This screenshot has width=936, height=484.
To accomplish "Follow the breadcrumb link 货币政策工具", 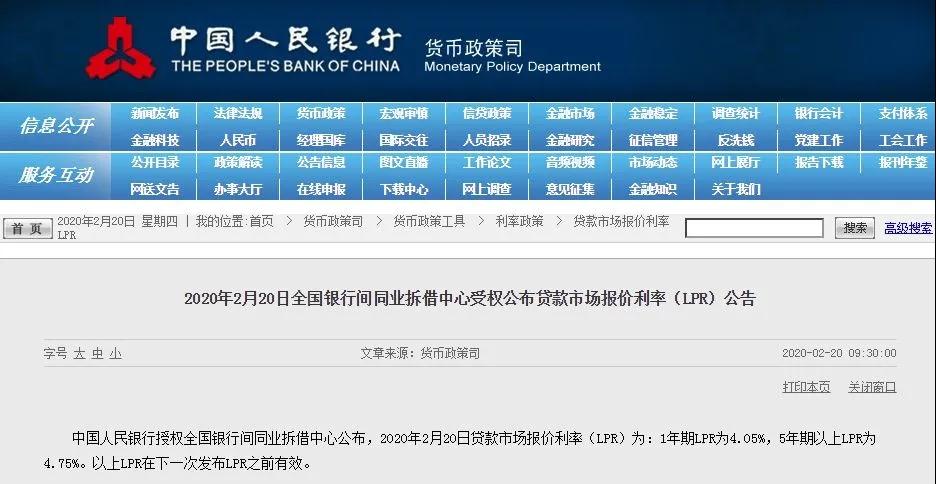I will 429,221.
